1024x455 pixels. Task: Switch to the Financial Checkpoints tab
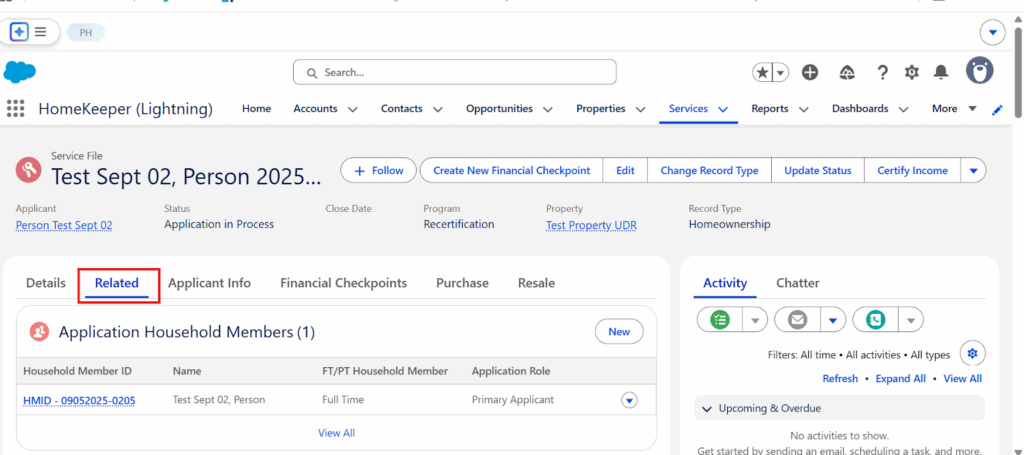coord(343,283)
